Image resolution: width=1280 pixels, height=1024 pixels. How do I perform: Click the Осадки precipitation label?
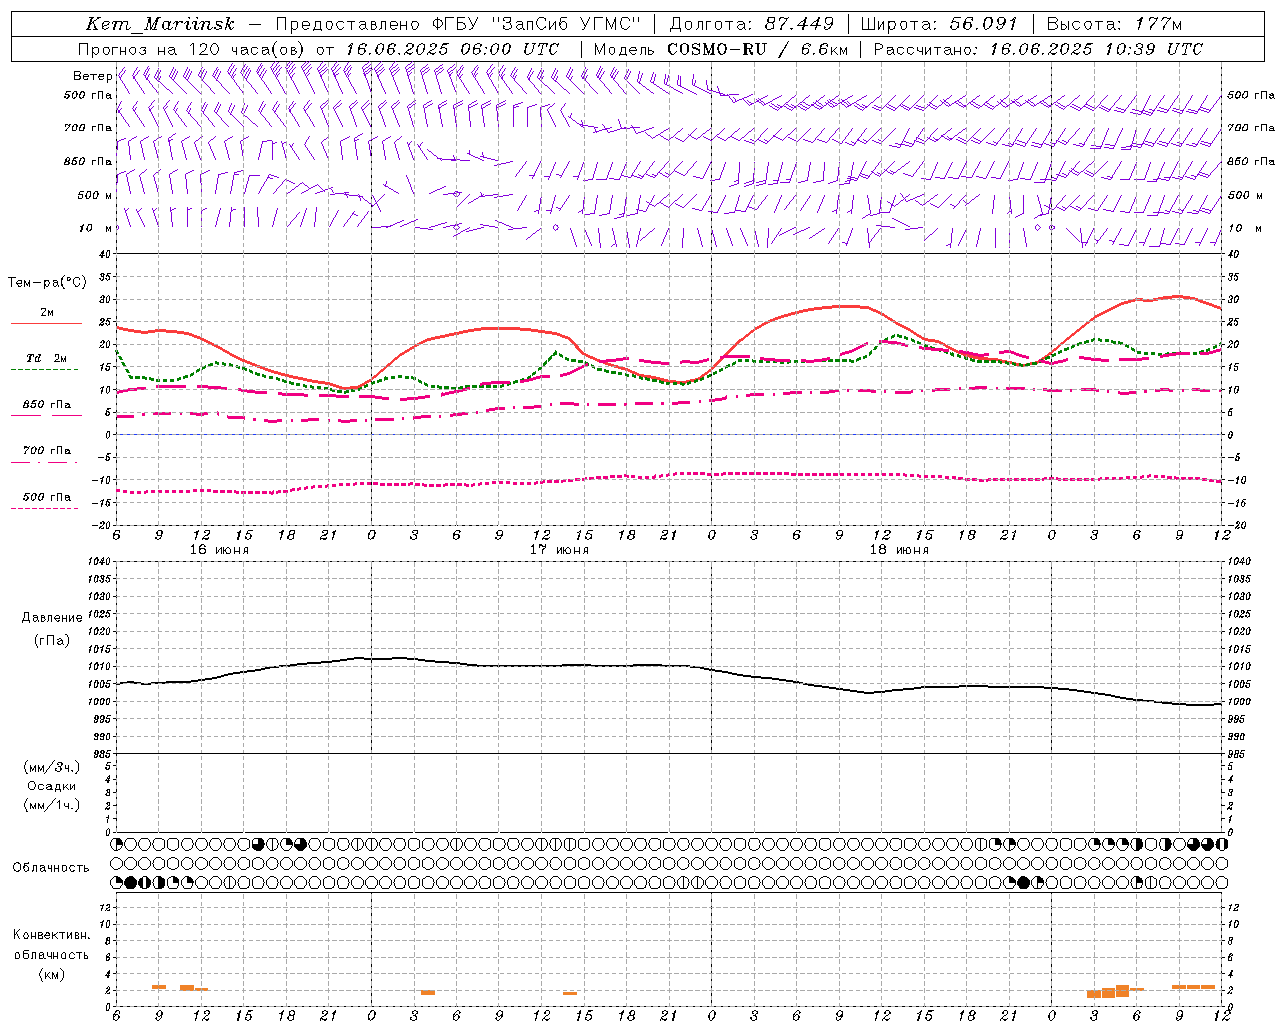point(52,786)
